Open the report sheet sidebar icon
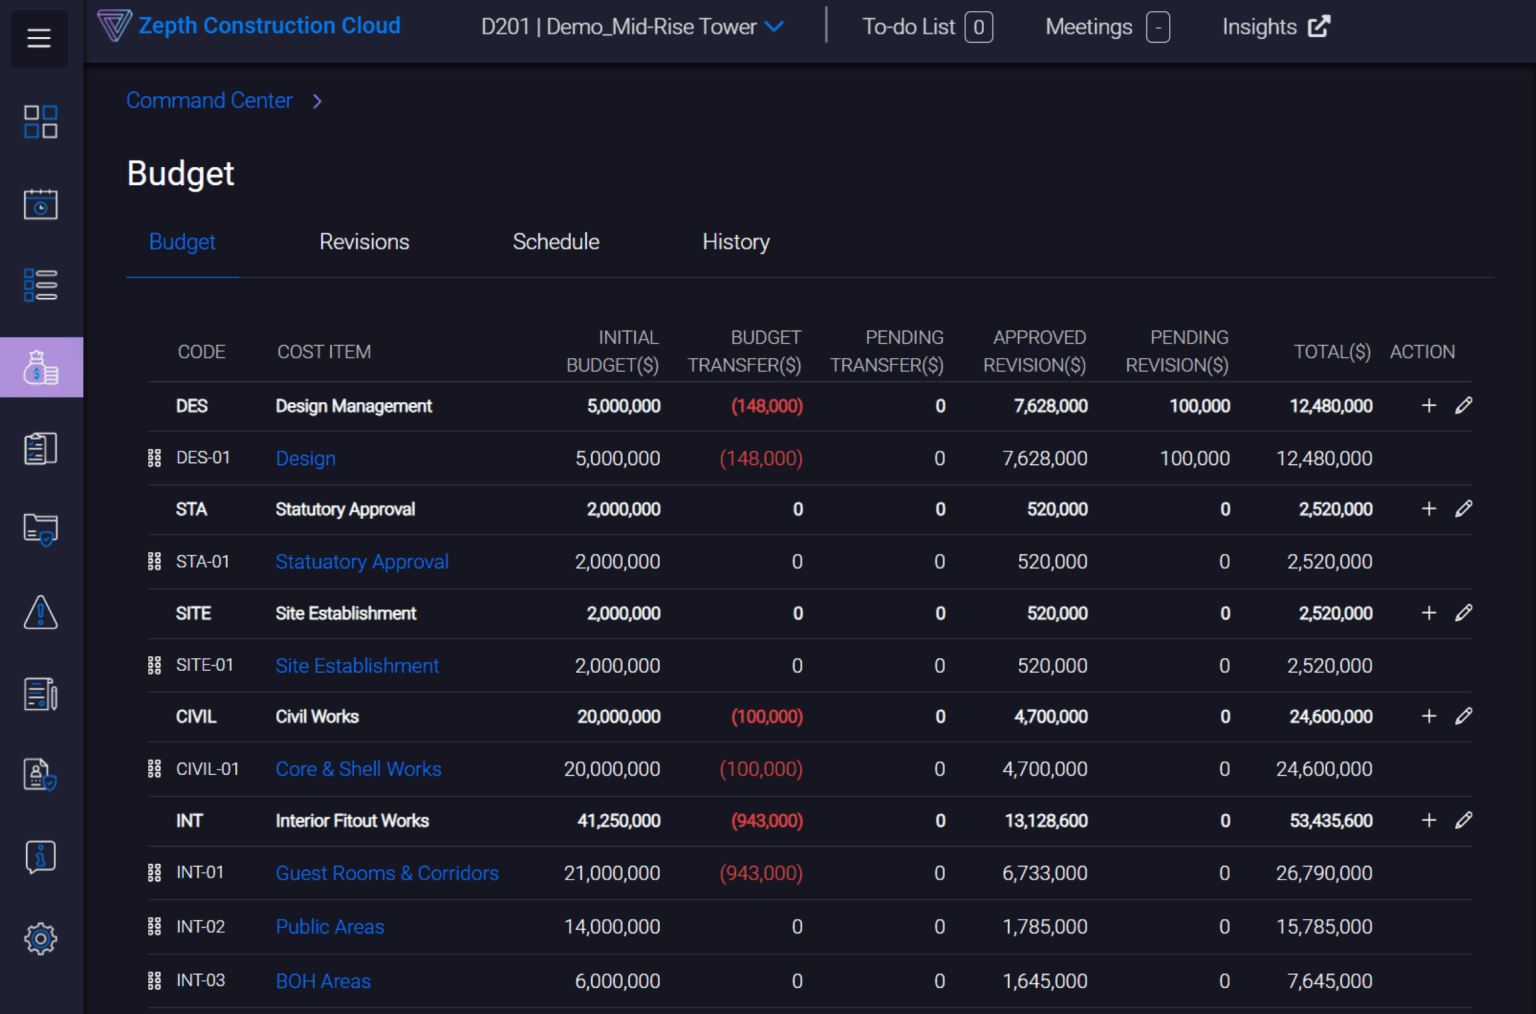Screen dimensions: 1536x1014 tap(41, 693)
